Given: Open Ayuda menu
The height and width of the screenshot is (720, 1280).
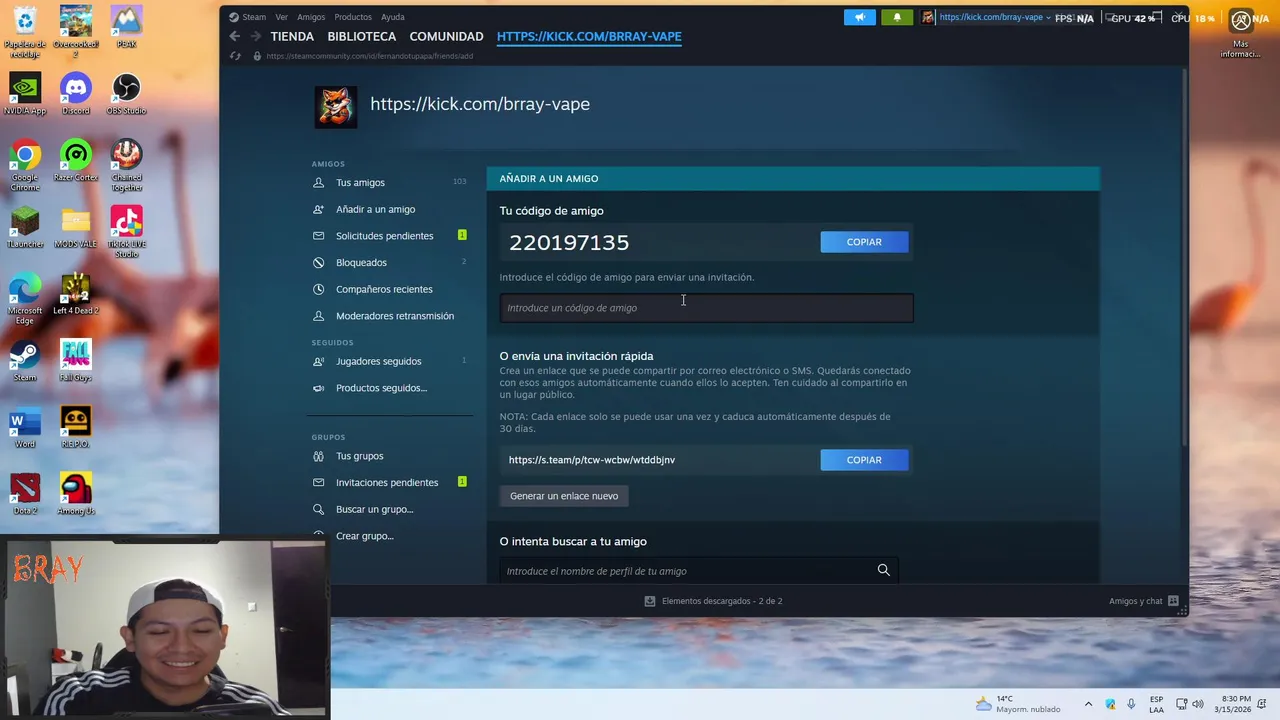Looking at the screenshot, I should [392, 17].
